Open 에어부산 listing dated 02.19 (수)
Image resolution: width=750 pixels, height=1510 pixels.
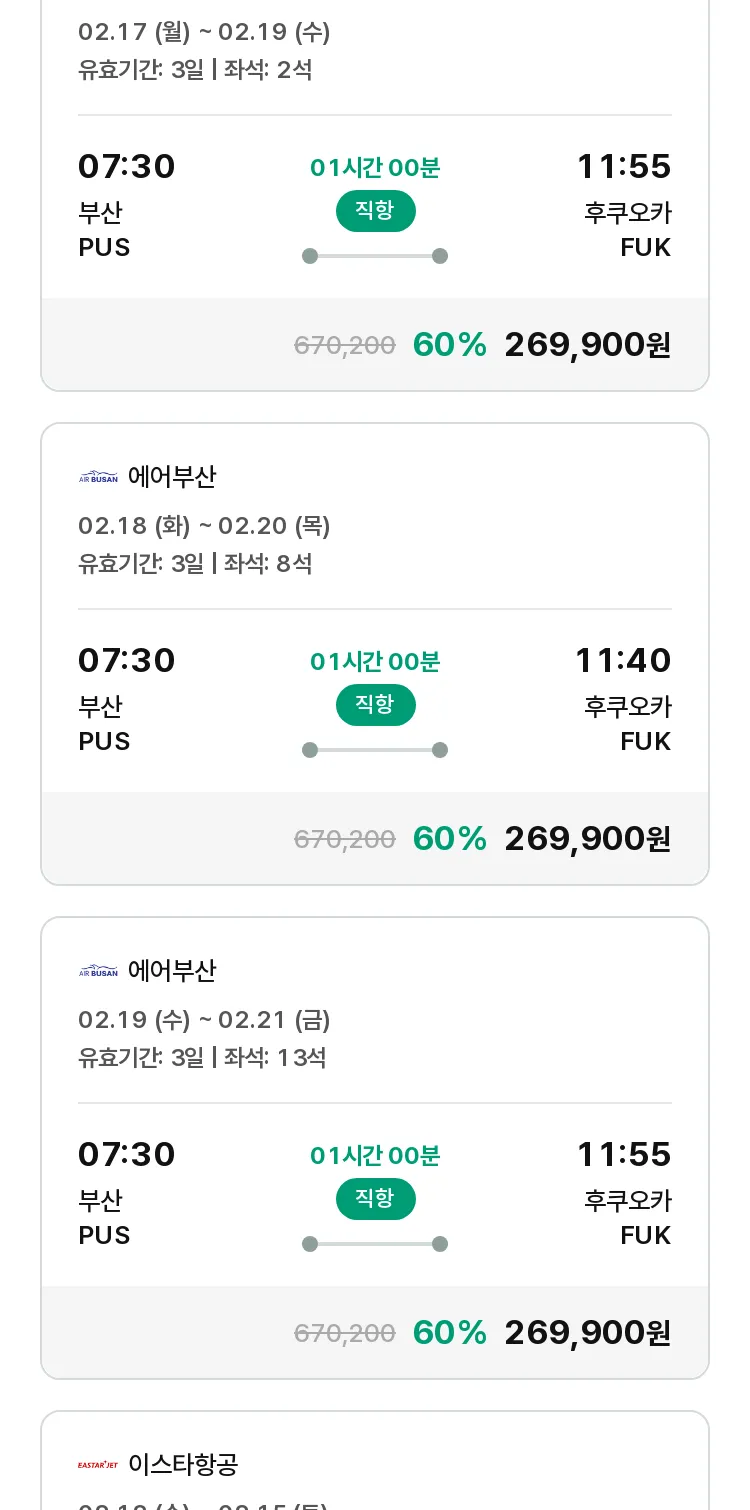(x=375, y=1148)
